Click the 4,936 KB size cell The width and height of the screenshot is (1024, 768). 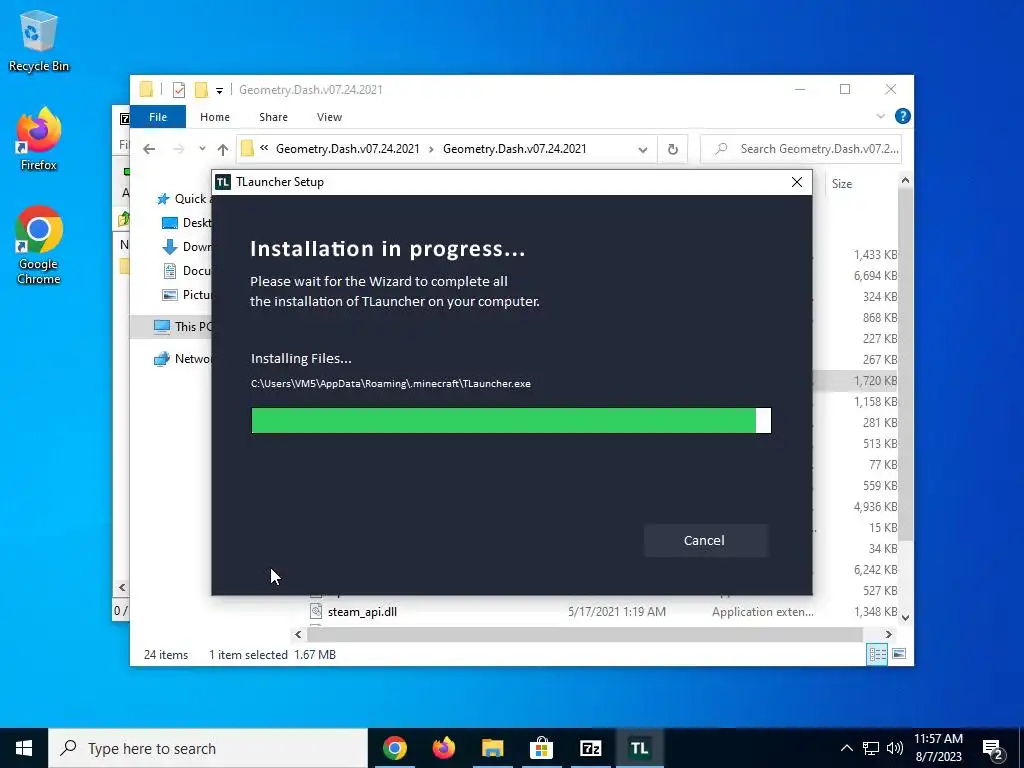tap(875, 507)
